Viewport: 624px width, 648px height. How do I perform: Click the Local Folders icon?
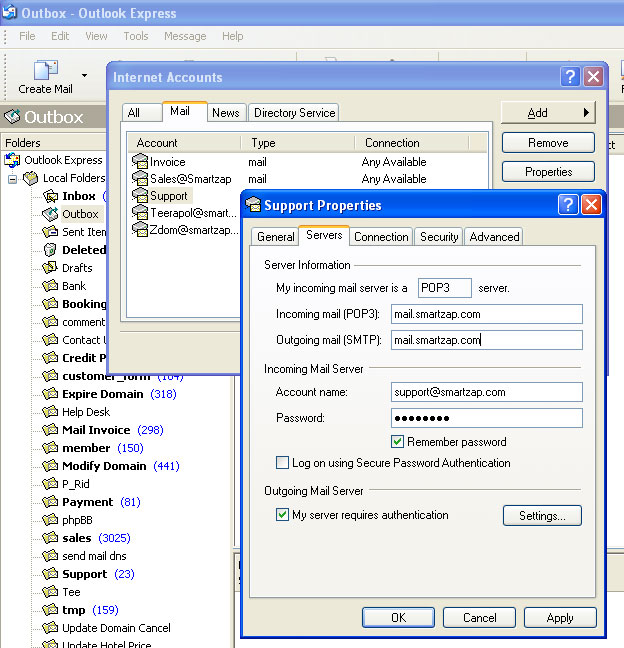pyautogui.click(x=31, y=178)
